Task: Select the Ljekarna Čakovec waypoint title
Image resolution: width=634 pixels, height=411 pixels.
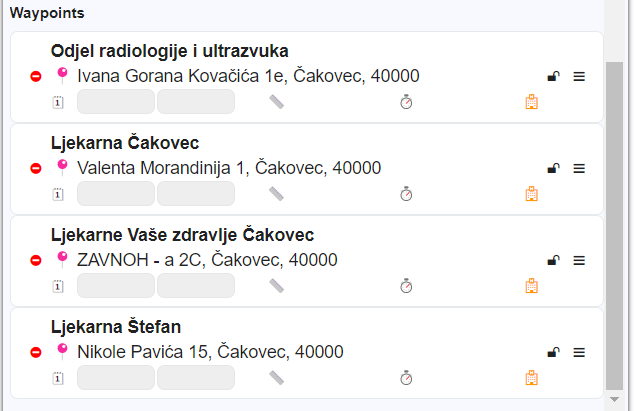Action: point(124,143)
